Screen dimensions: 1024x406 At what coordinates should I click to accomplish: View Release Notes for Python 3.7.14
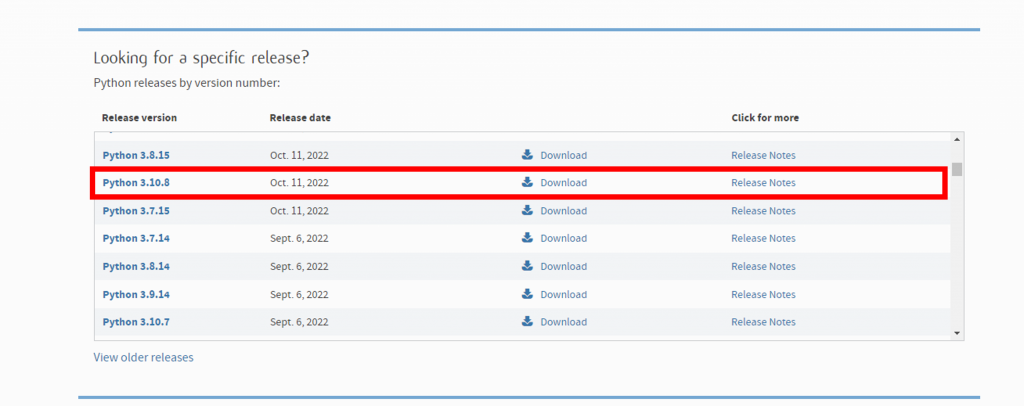pos(763,238)
